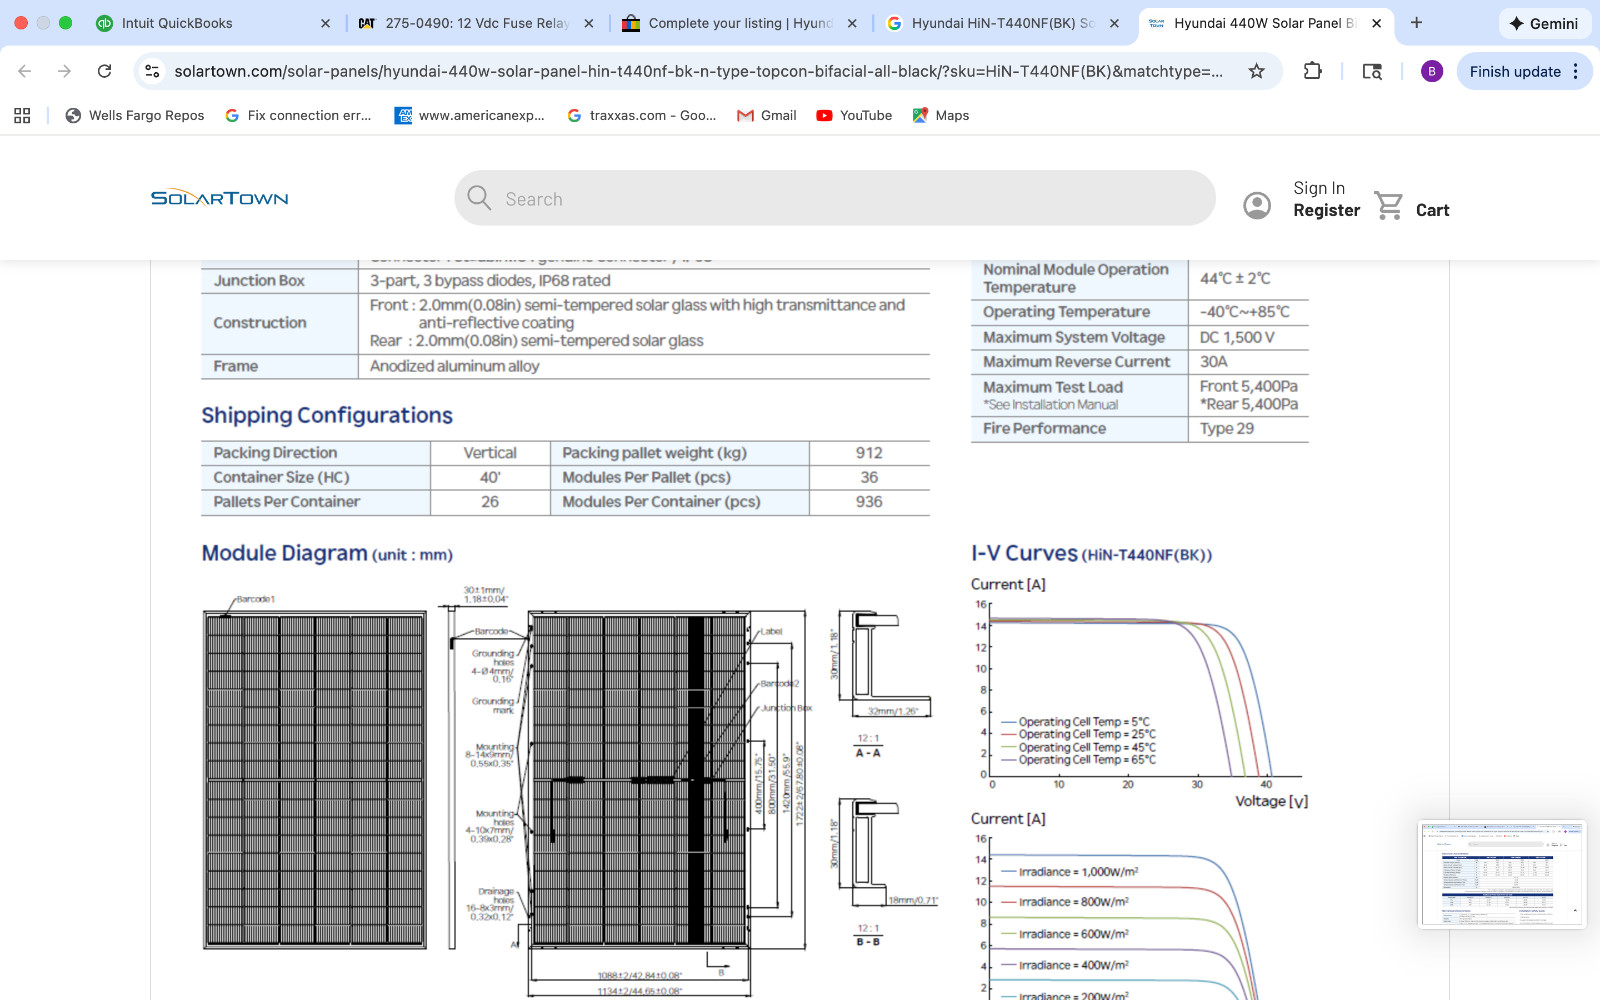Bookmark this page with the star icon
The image size is (1600, 1000).
point(1257,71)
